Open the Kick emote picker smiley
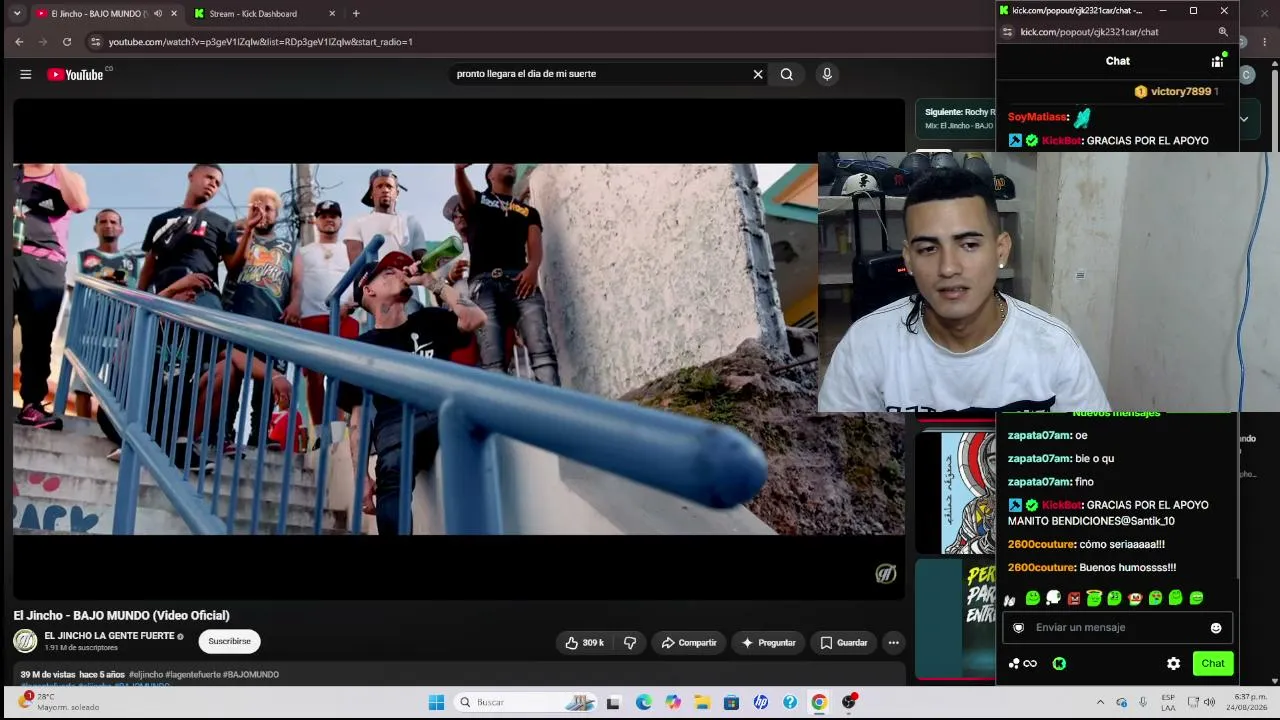This screenshot has height=720, width=1280. [x=1216, y=628]
